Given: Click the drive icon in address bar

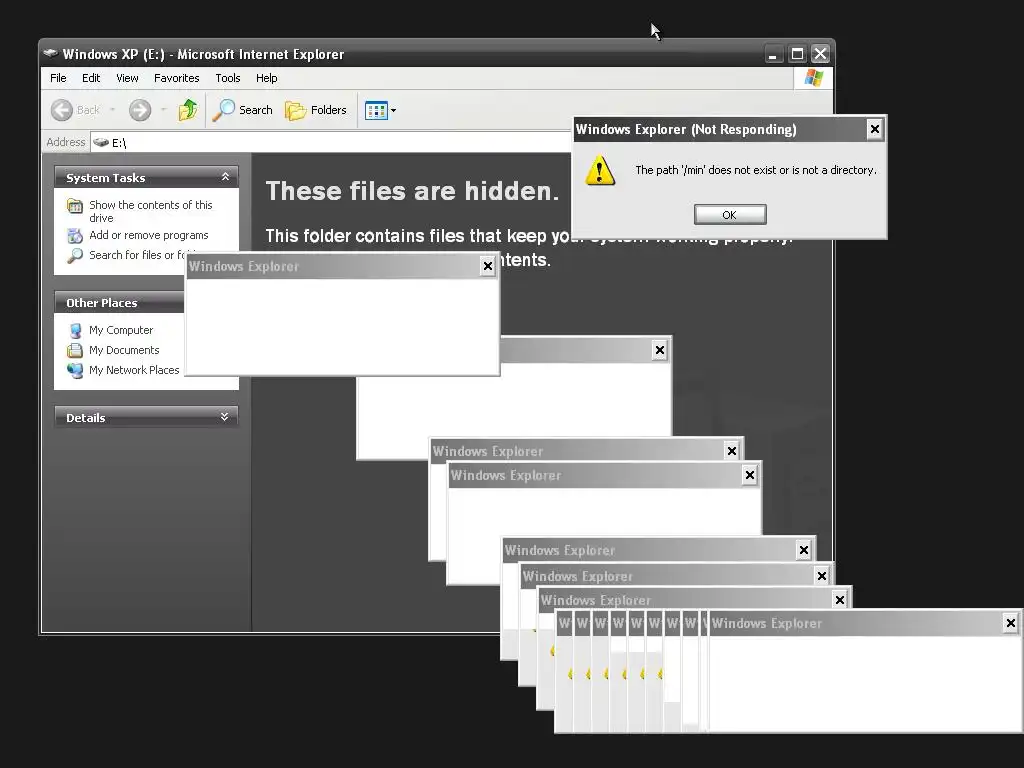Looking at the screenshot, I should click(101, 142).
